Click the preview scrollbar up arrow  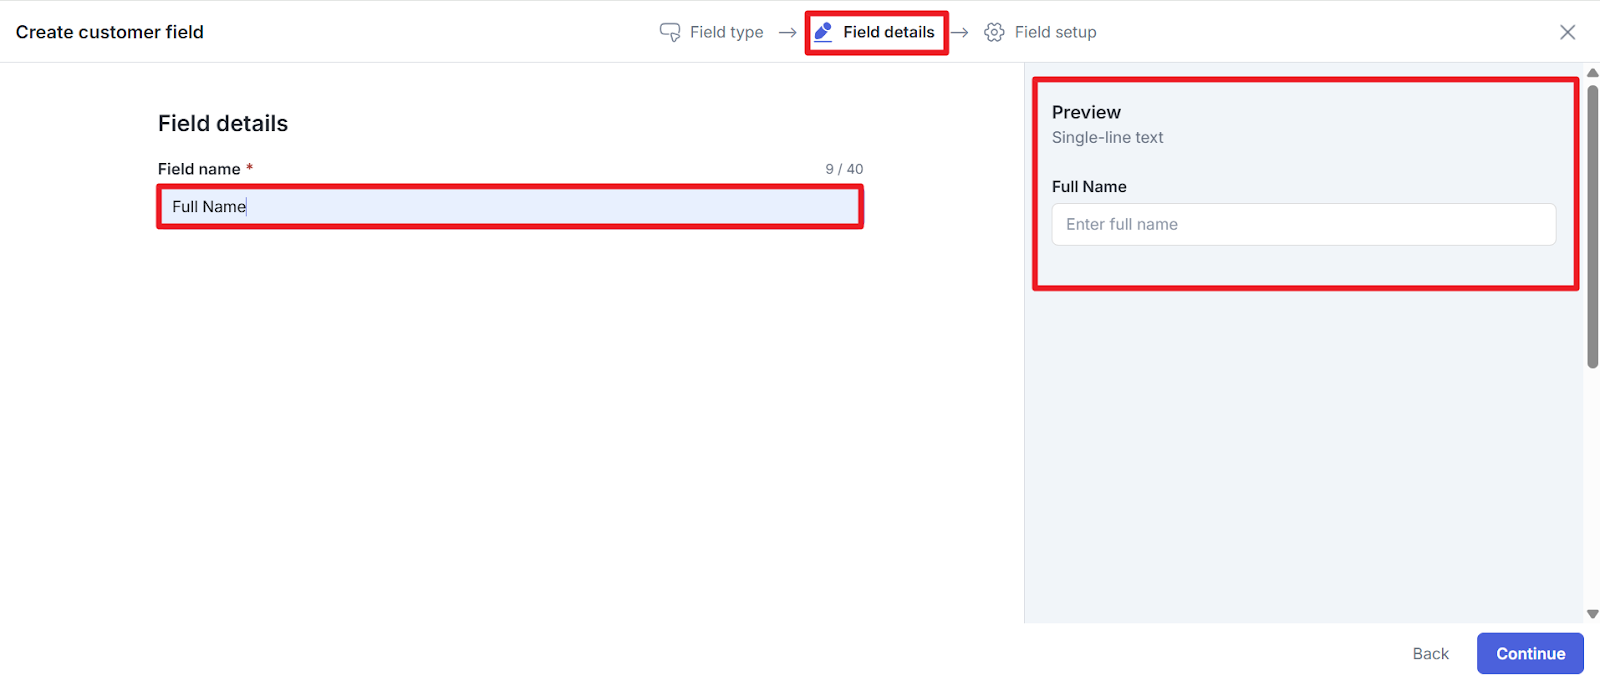point(1592,73)
